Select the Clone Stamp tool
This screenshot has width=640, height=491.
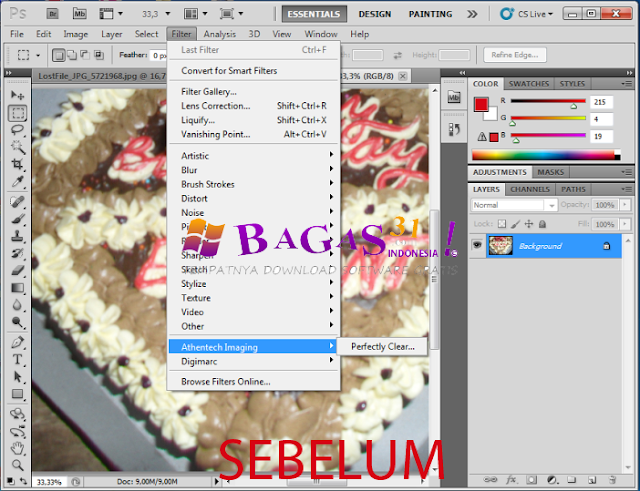pyautogui.click(x=17, y=236)
